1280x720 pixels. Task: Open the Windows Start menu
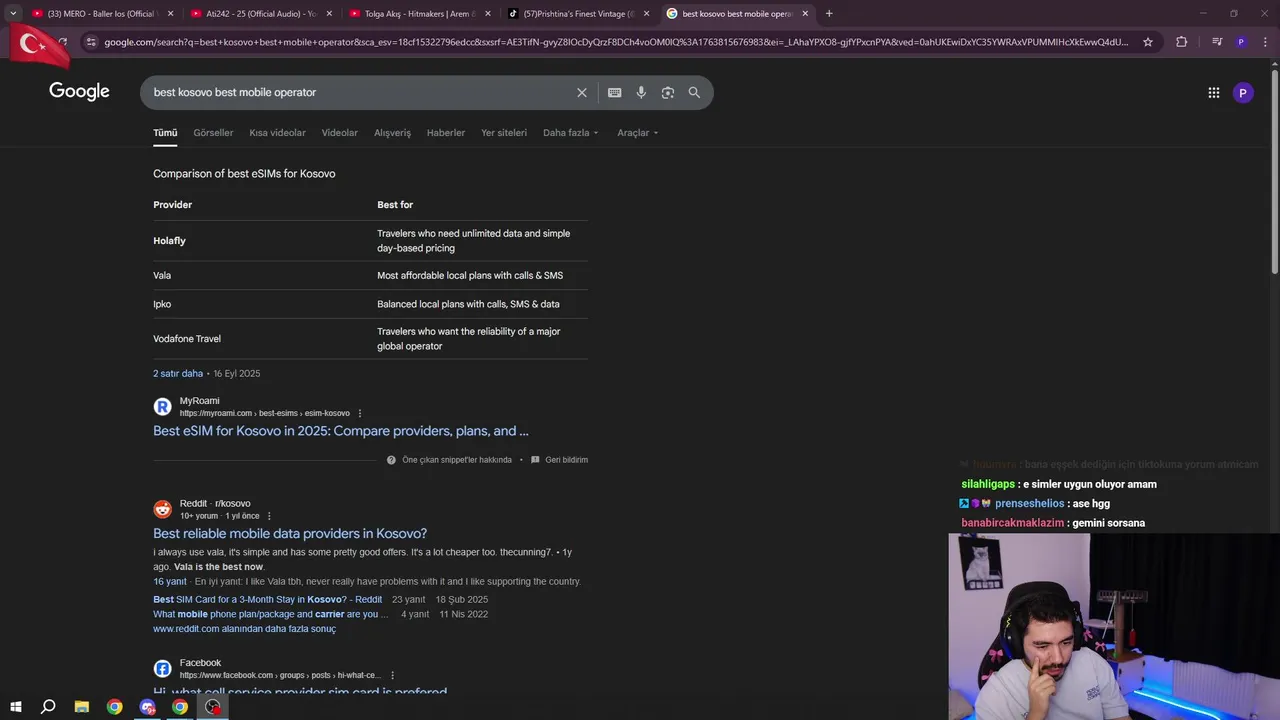[16, 707]
